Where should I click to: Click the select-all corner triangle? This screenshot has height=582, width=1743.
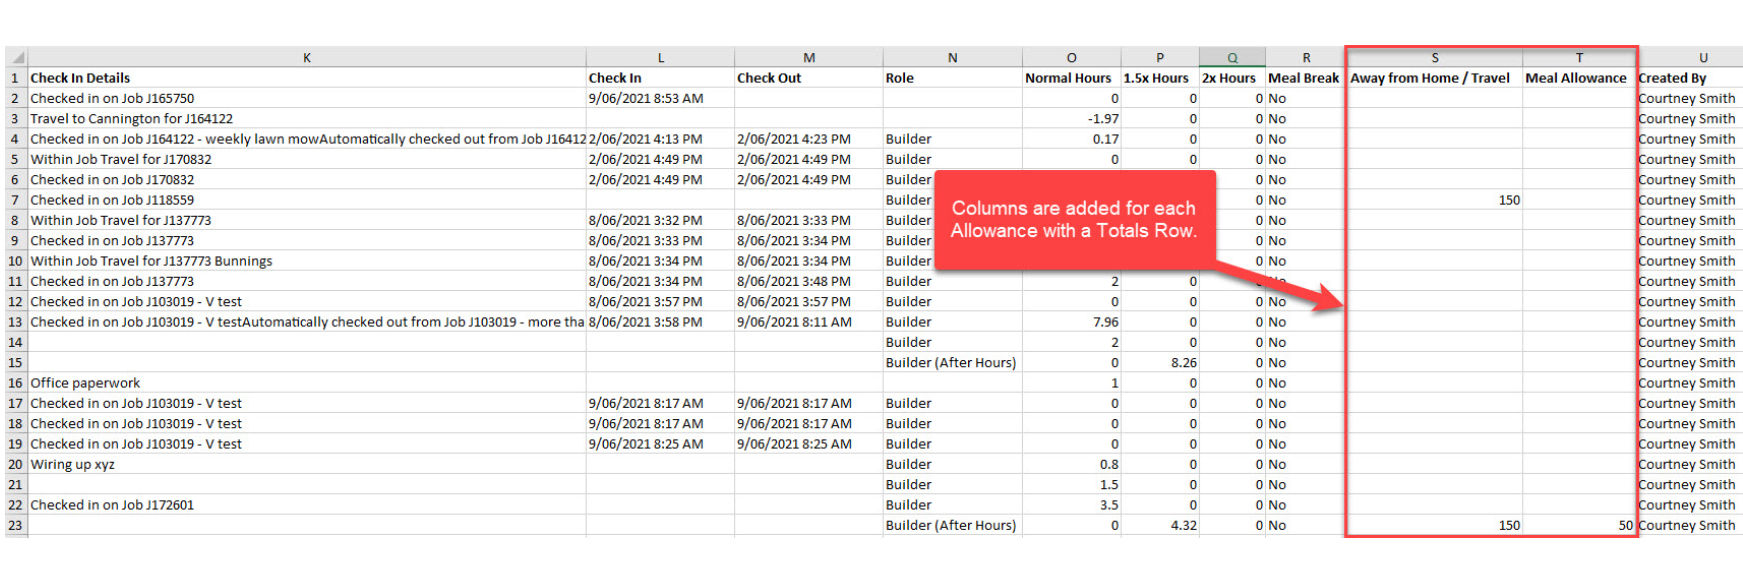[17, 58]
